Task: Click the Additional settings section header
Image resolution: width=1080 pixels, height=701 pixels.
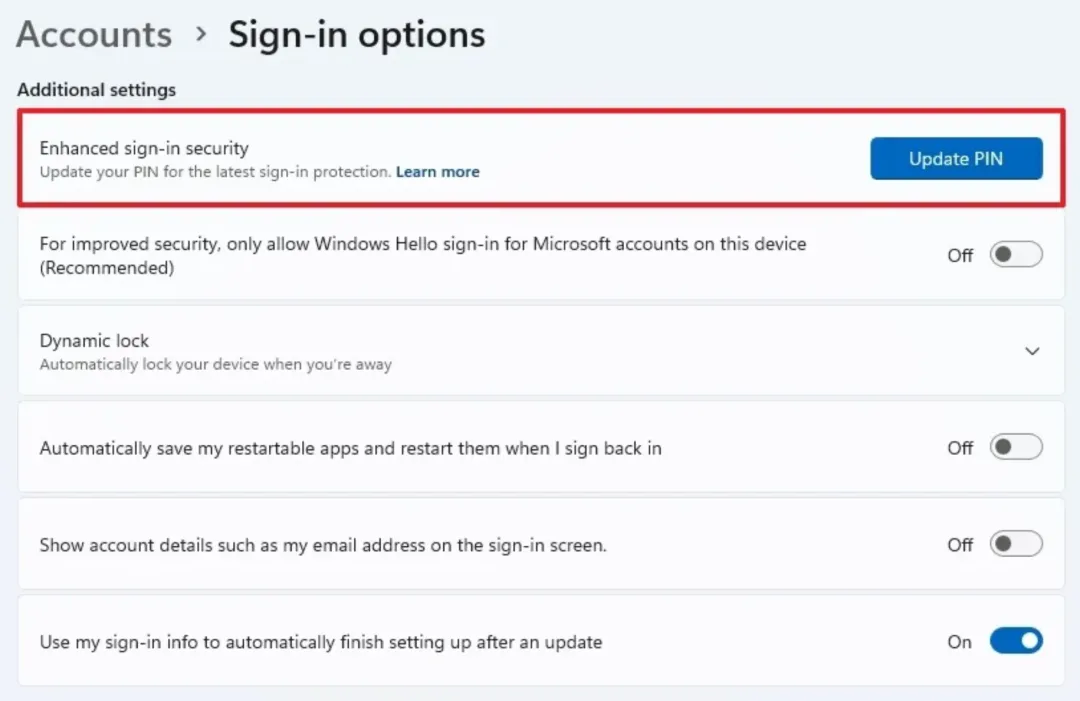Action: tap(96, 90)
